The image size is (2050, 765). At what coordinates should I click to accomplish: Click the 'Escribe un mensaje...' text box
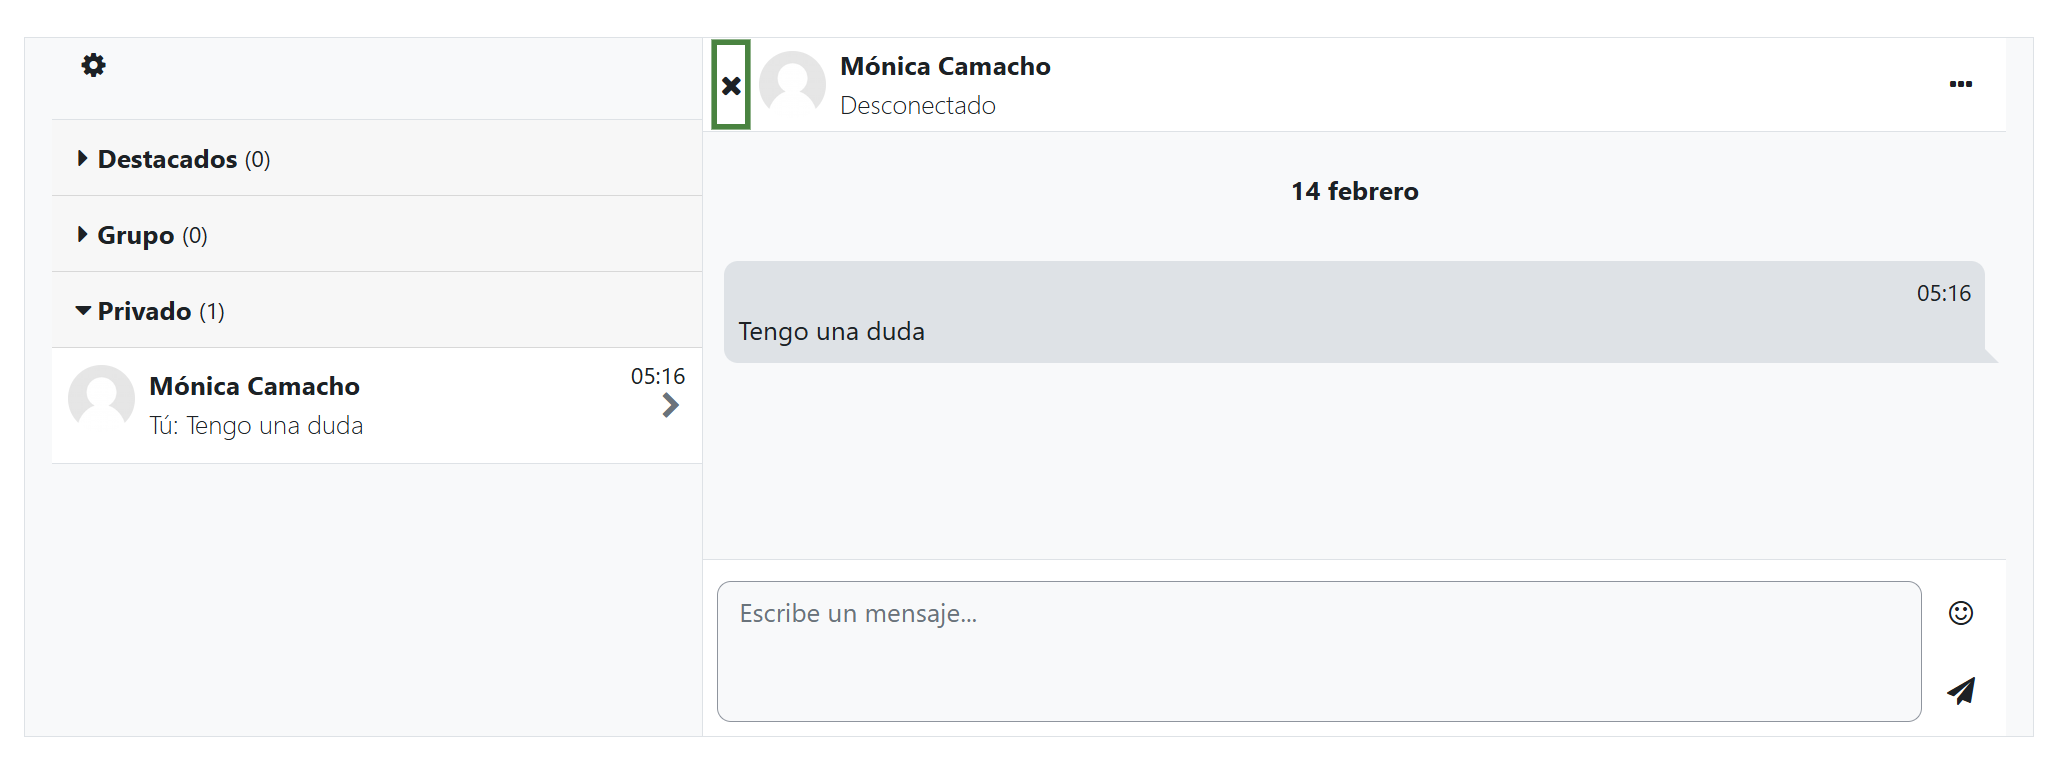[1318, 651]
